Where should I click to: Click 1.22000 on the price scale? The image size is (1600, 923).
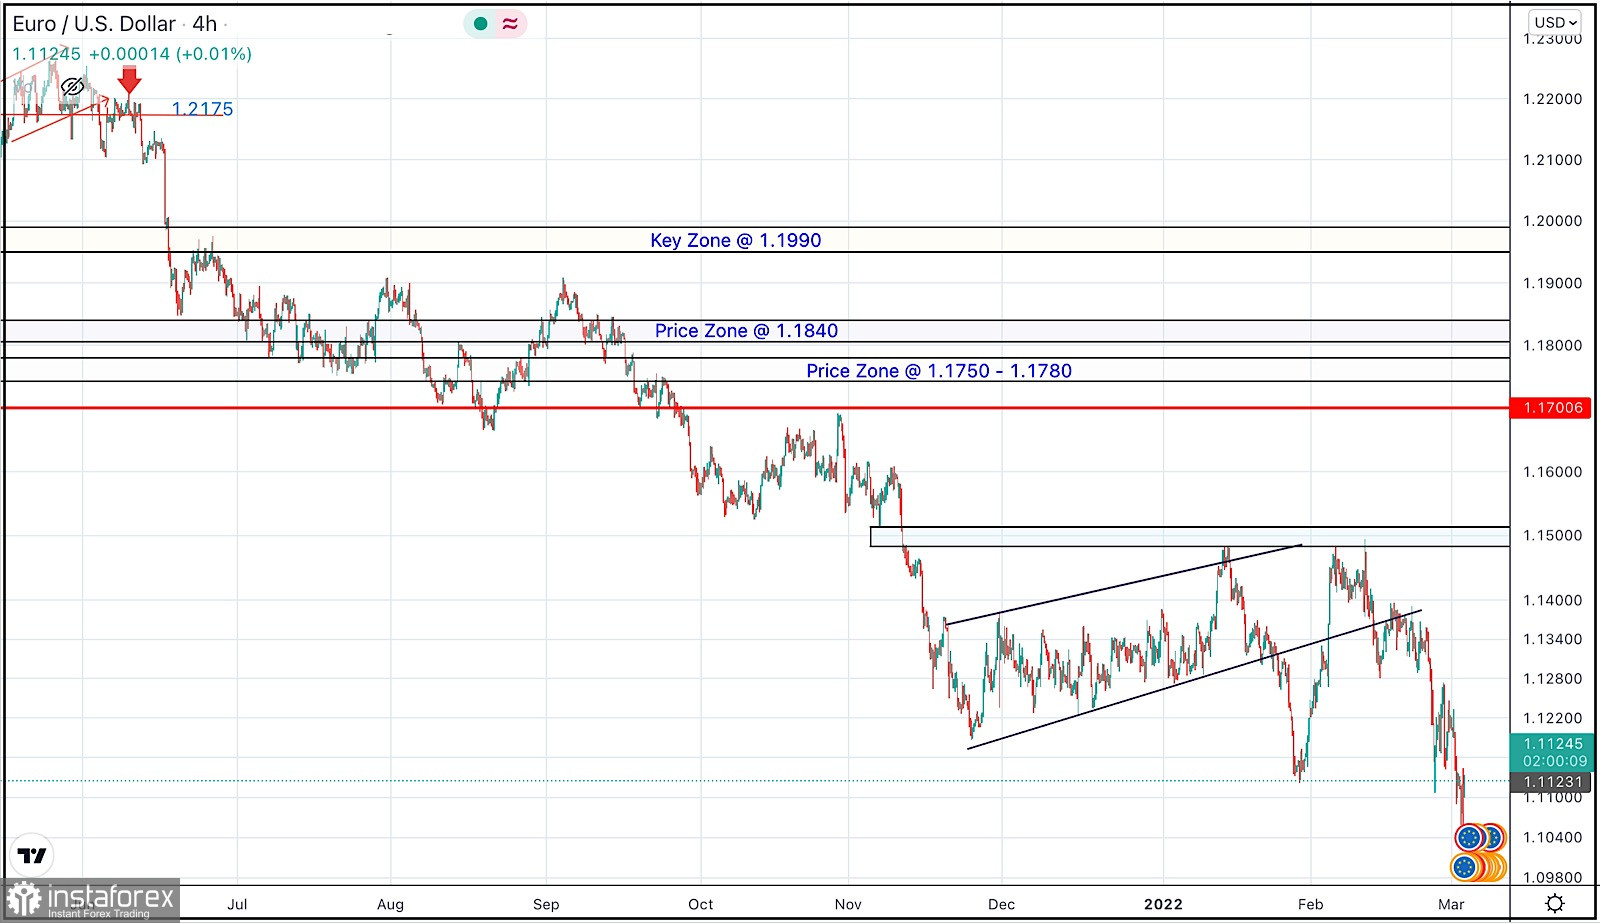[1552, 99]
